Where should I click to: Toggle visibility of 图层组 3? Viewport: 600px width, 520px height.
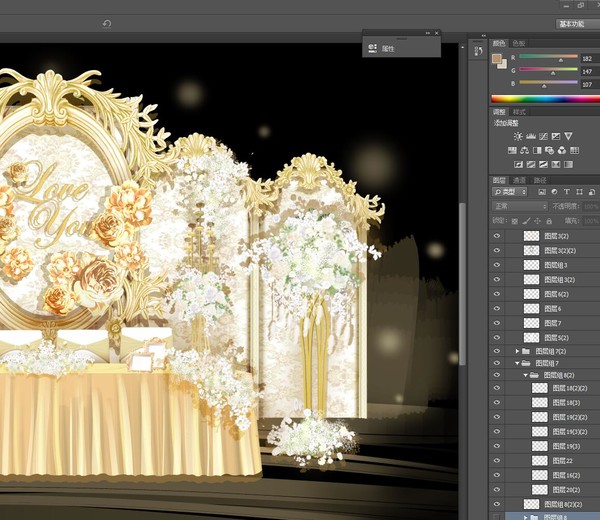pos(497,265)
